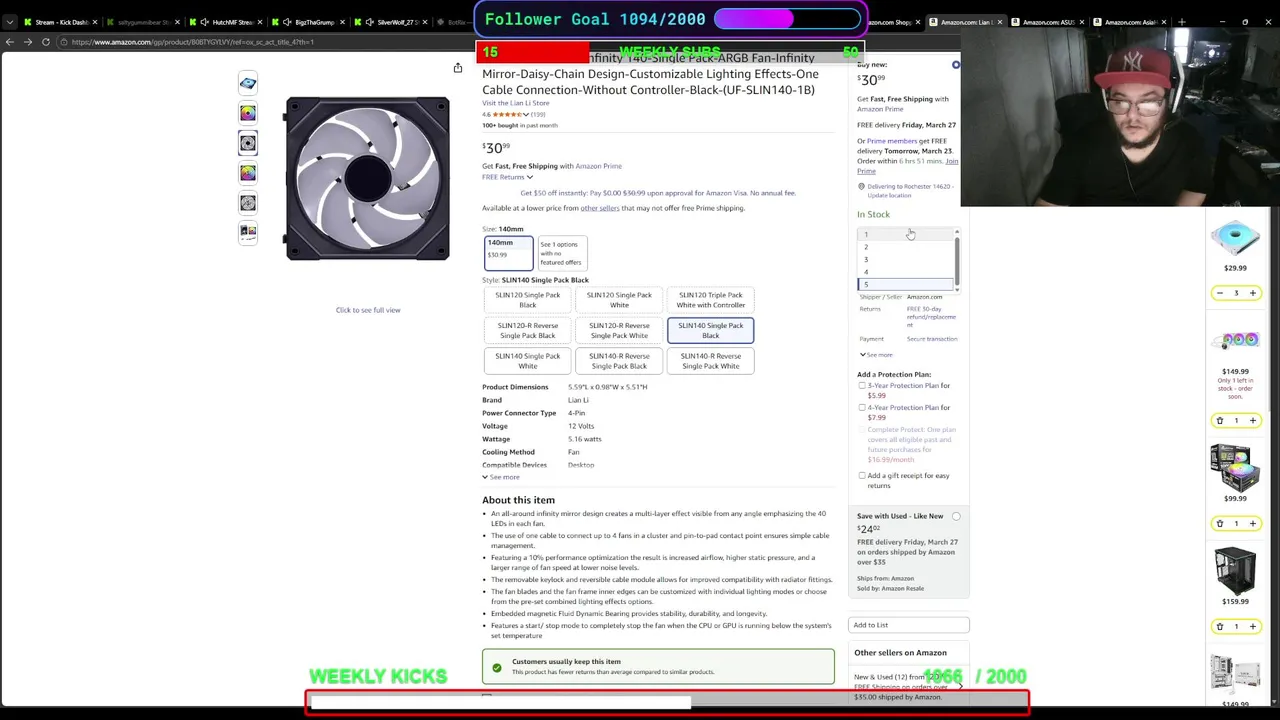Select SLIN140-R Reverse Single Pack Black
The image size is (1280, 720).
coord(619,361)
